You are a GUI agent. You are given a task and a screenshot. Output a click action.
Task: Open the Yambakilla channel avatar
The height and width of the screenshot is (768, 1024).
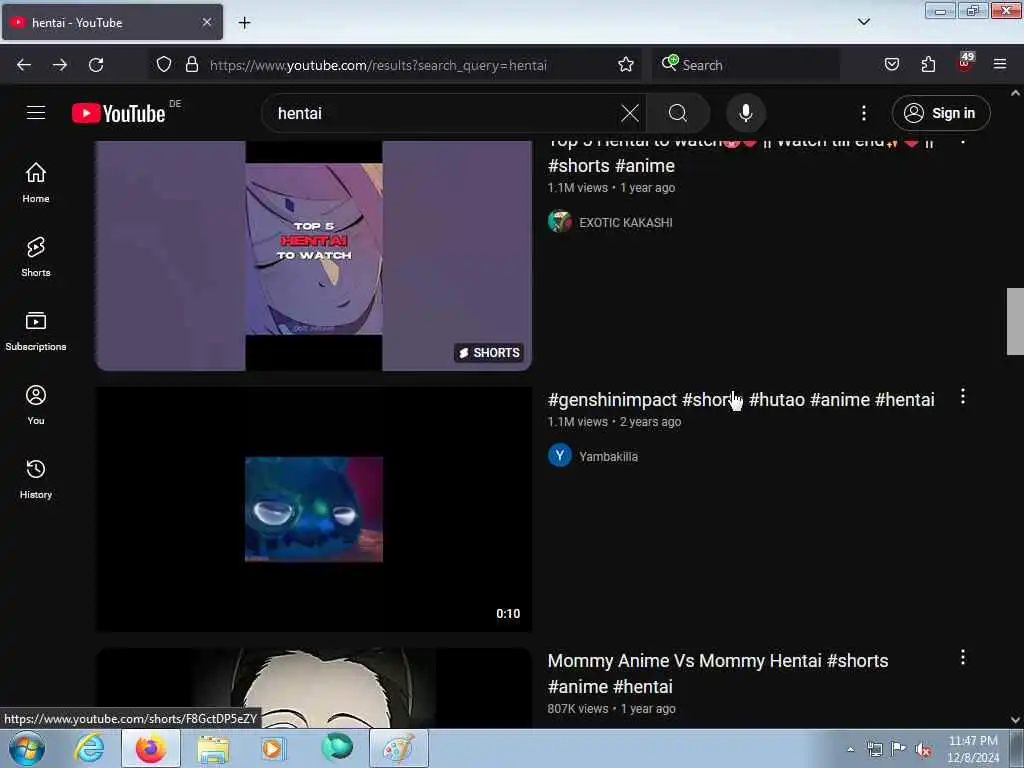click(560, 455)
